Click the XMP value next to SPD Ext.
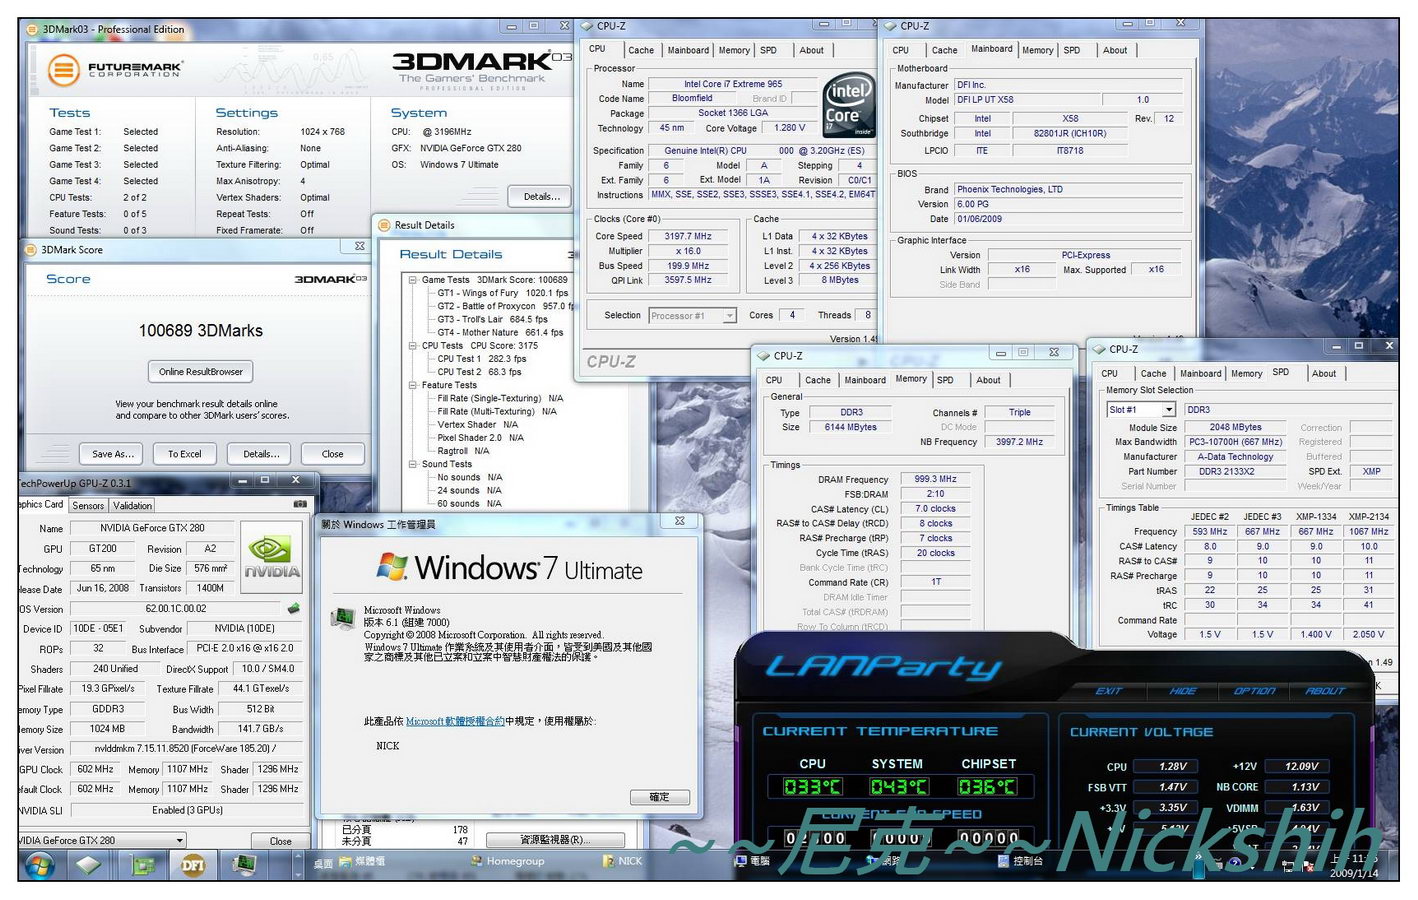 point(1371,472)
